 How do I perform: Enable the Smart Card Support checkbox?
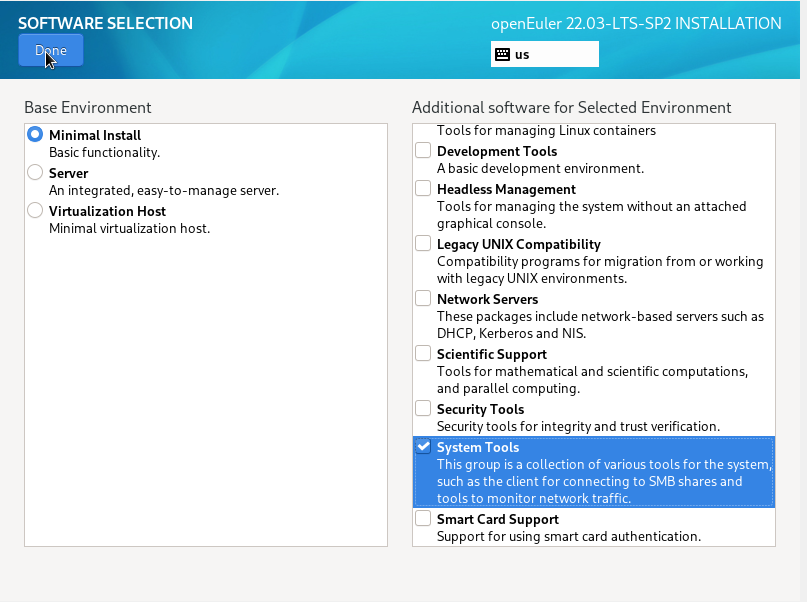click(x=423, y=519)
